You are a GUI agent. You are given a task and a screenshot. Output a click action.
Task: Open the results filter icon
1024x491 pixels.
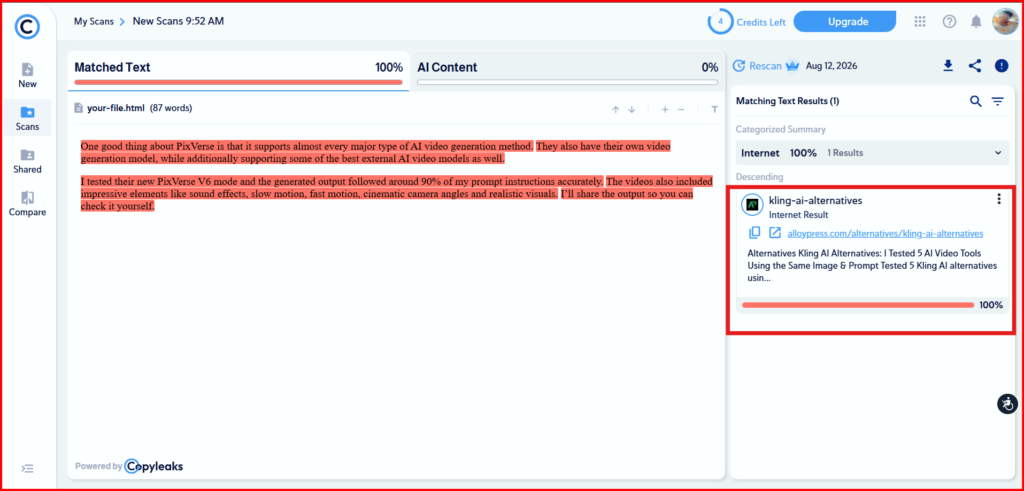point(998,101)
